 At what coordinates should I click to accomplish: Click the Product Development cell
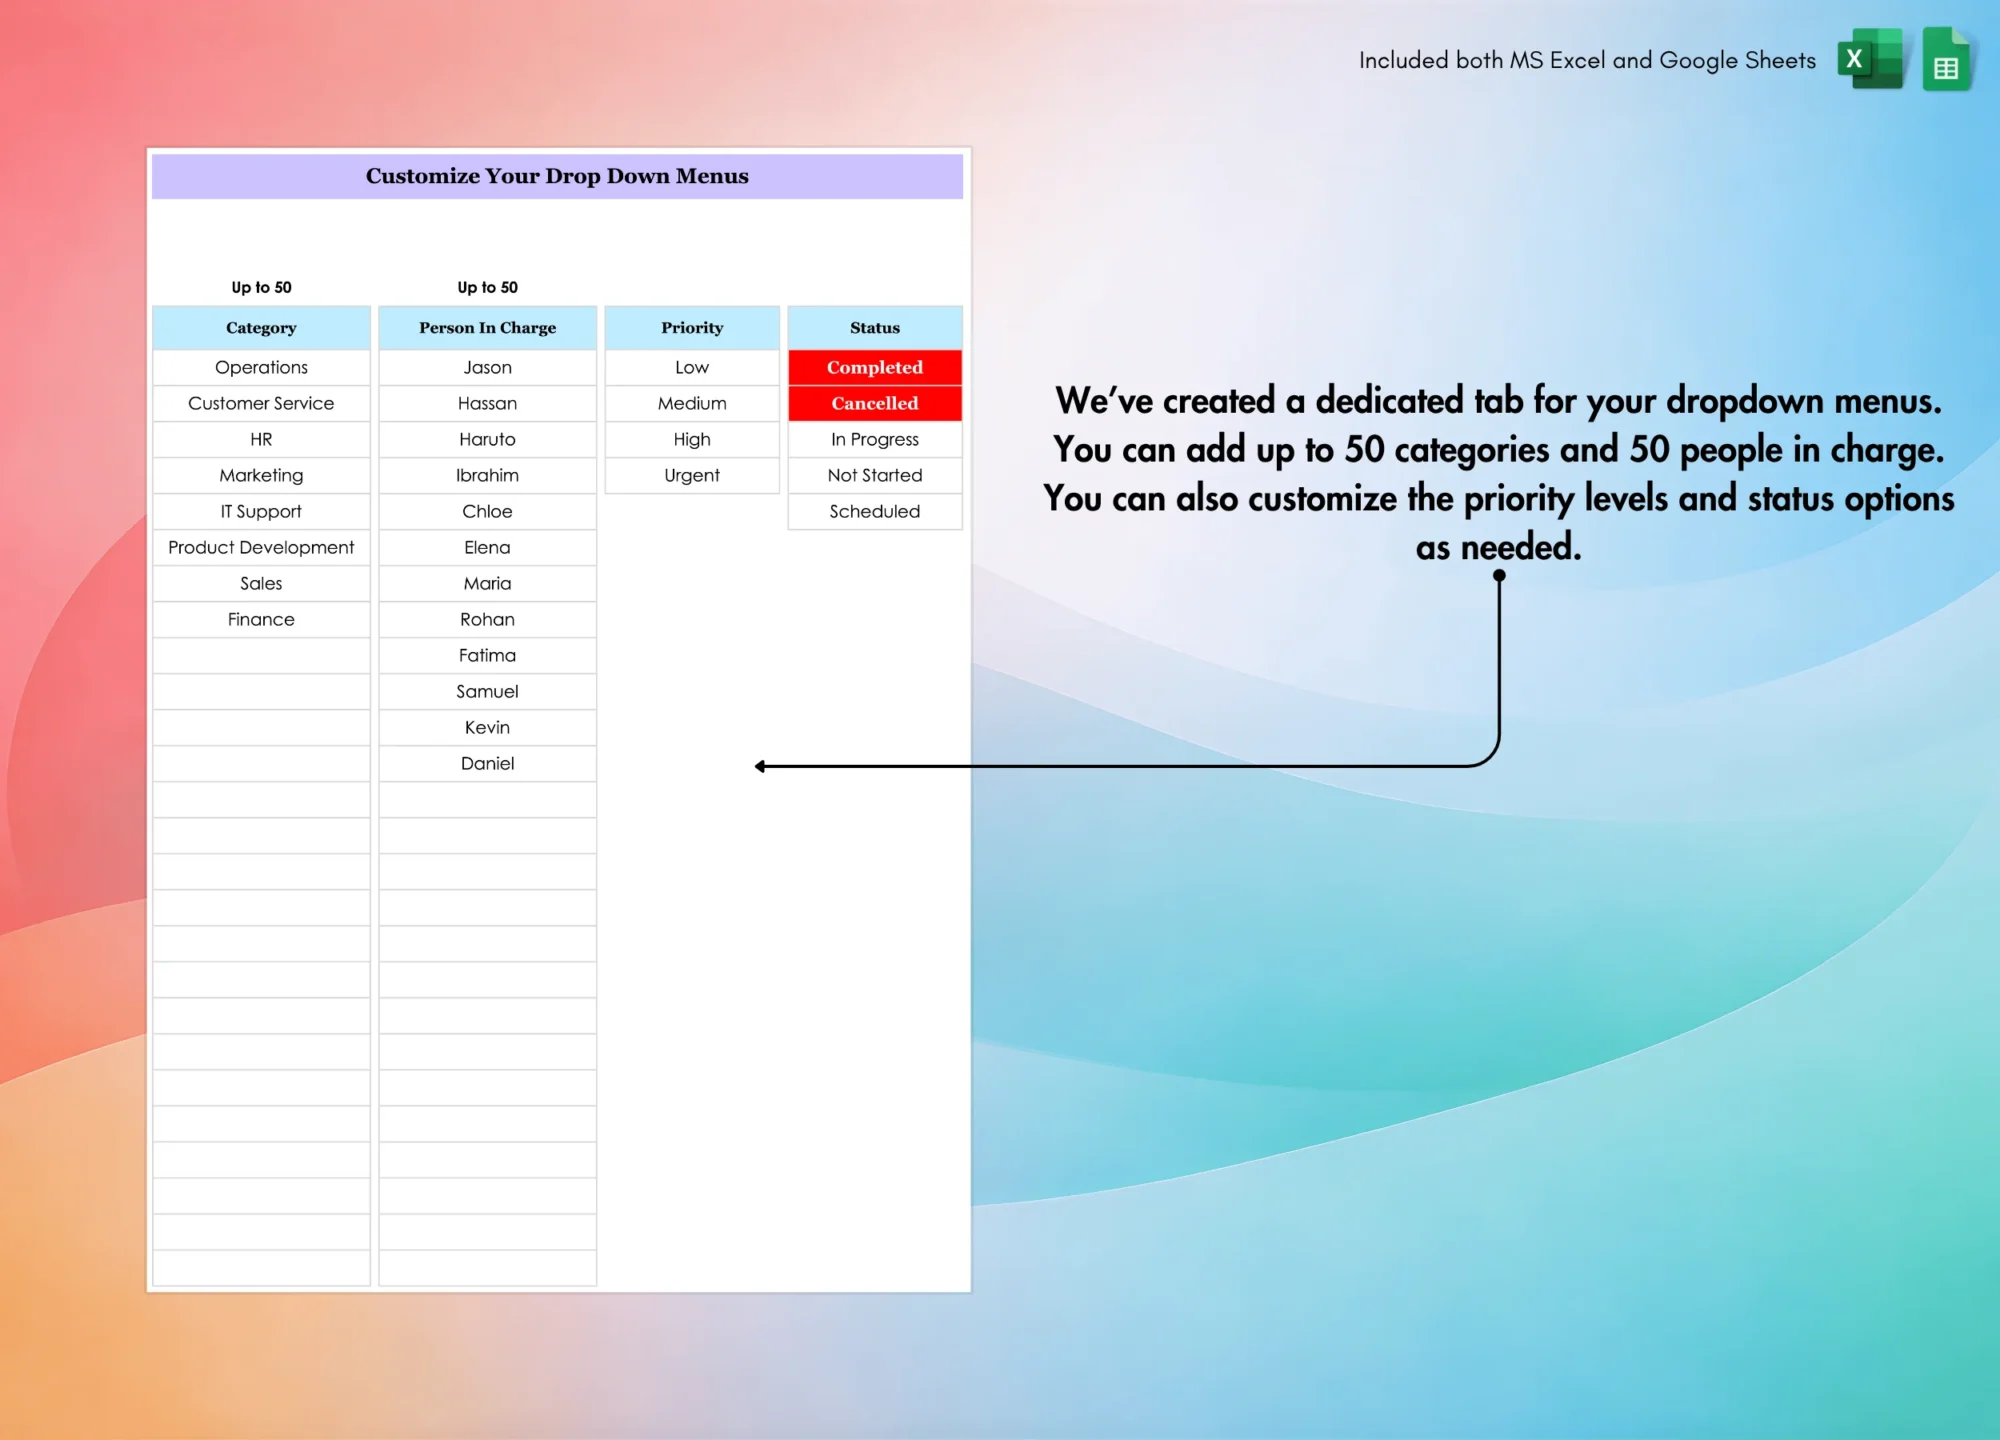pyautogui.click(x=261, y=547)
